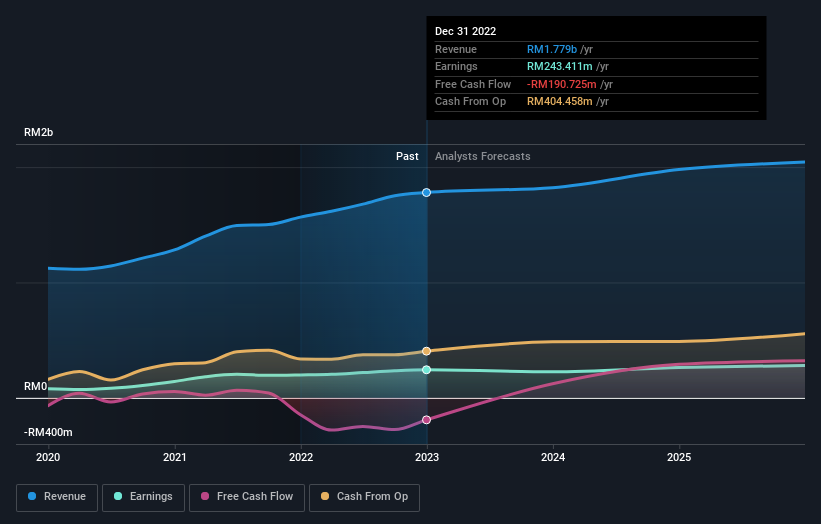Toggle the Earnings legend series
821x524 pixels.
[x=143, y=497]
